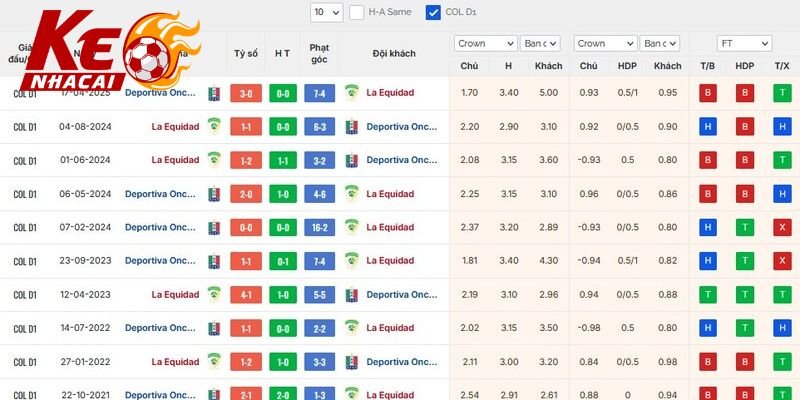Open the second Crown bookmaker dropdown
The width and height of the screenshot is (800, 400).
click(605, 44)
